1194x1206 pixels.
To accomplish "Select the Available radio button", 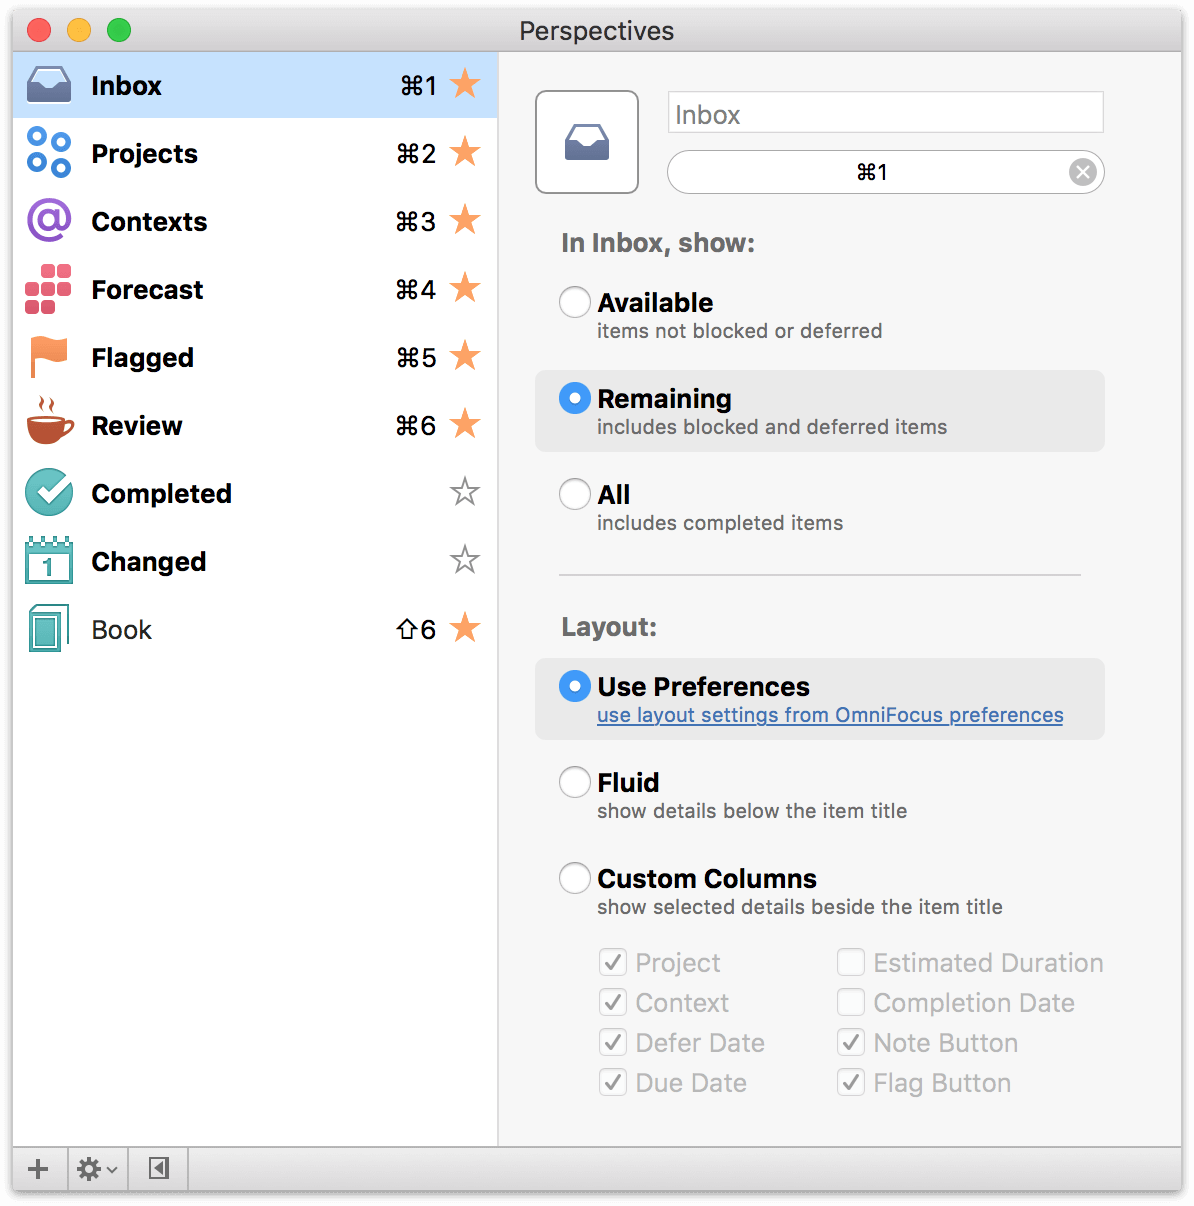I will pyautogui.click(x=575, y=302).
